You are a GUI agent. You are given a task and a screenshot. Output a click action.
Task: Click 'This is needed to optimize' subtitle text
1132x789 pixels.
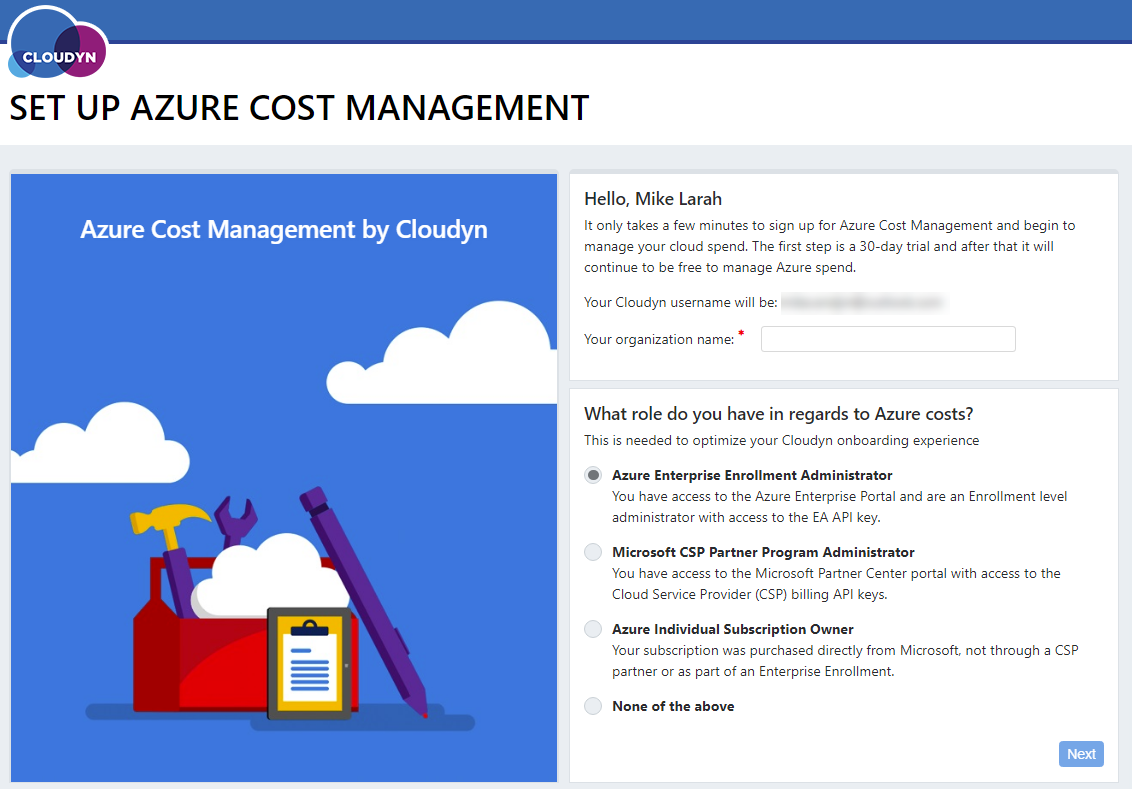[781, 440]
